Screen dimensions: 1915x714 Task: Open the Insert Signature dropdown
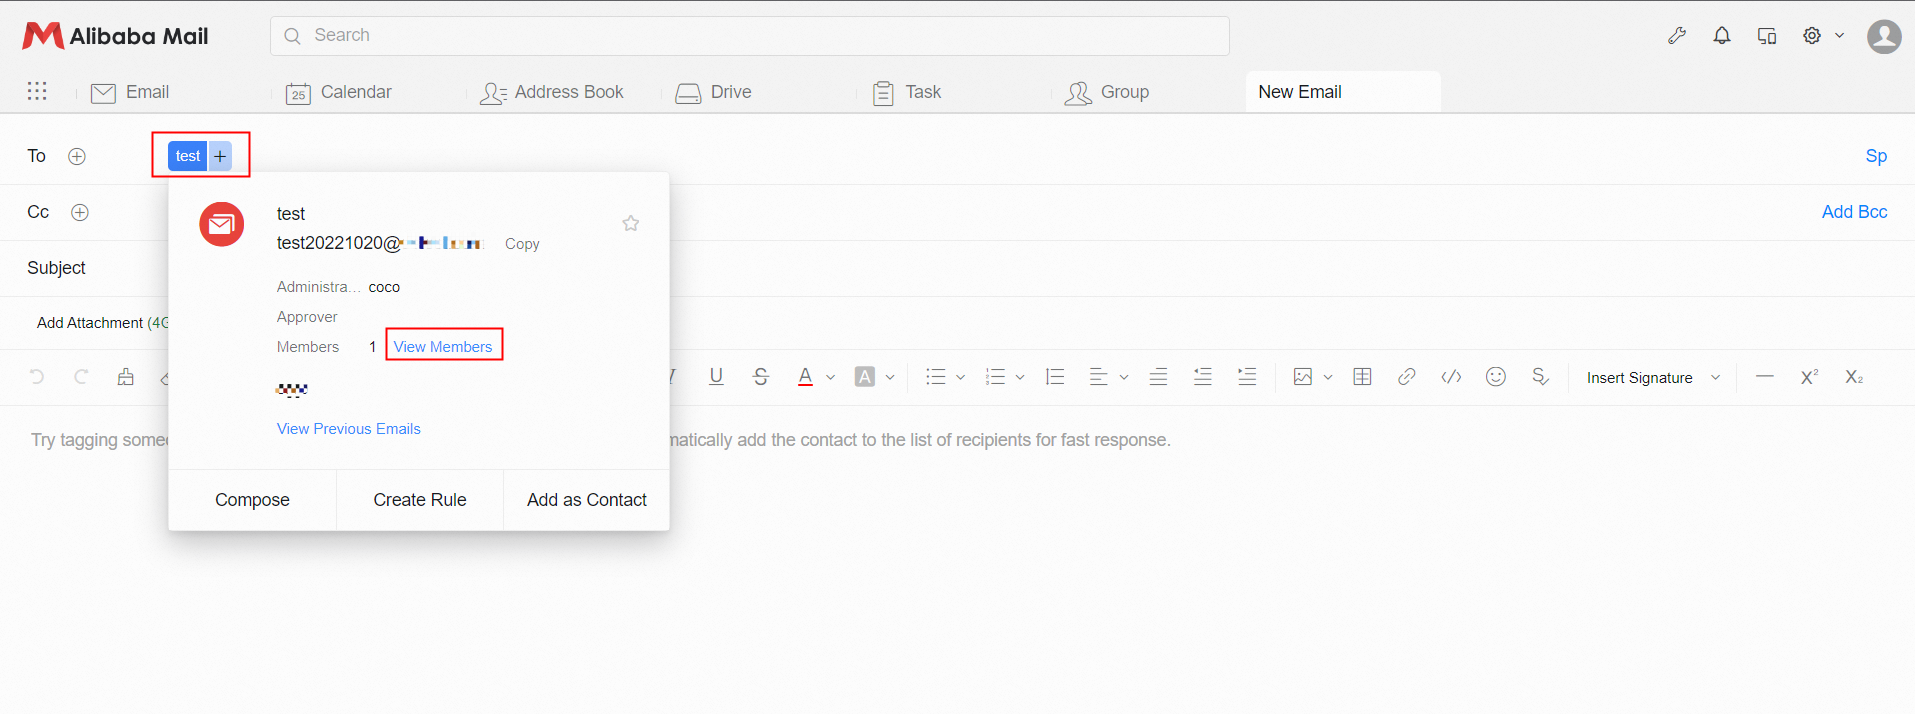[1653, 378]
